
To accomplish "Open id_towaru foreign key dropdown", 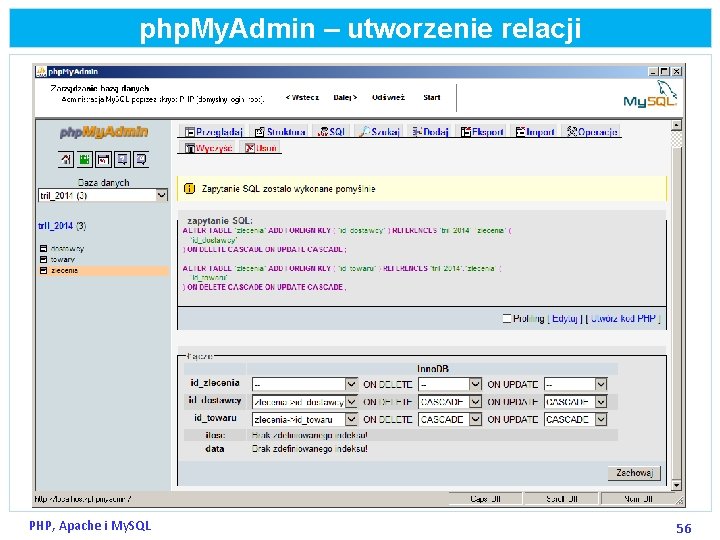I will point(304,419).
